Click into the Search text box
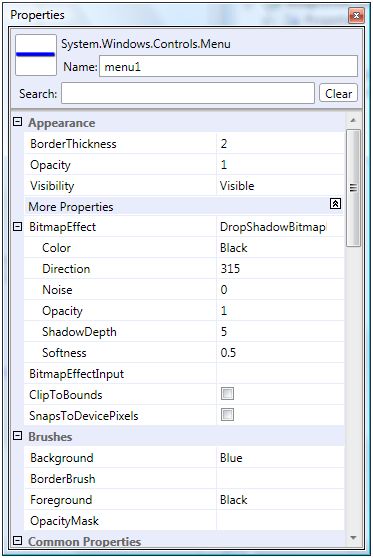Screen dimensions: 373x558 click(x=188, y=93)
